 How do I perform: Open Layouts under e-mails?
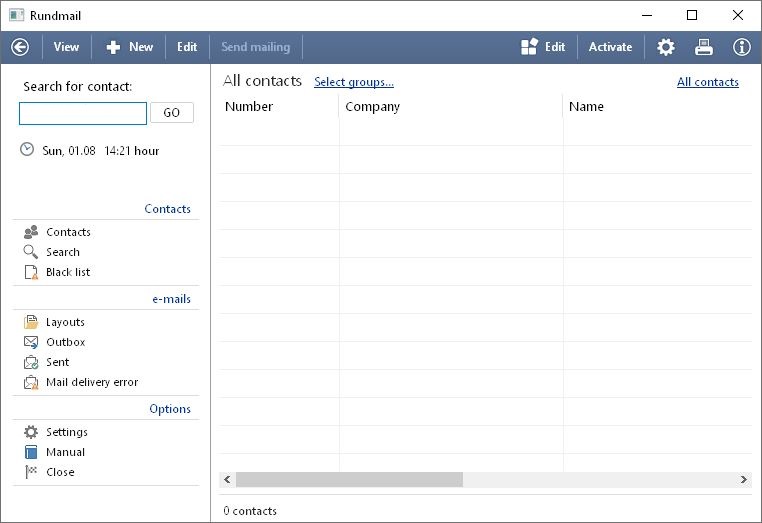coord(65,322)
